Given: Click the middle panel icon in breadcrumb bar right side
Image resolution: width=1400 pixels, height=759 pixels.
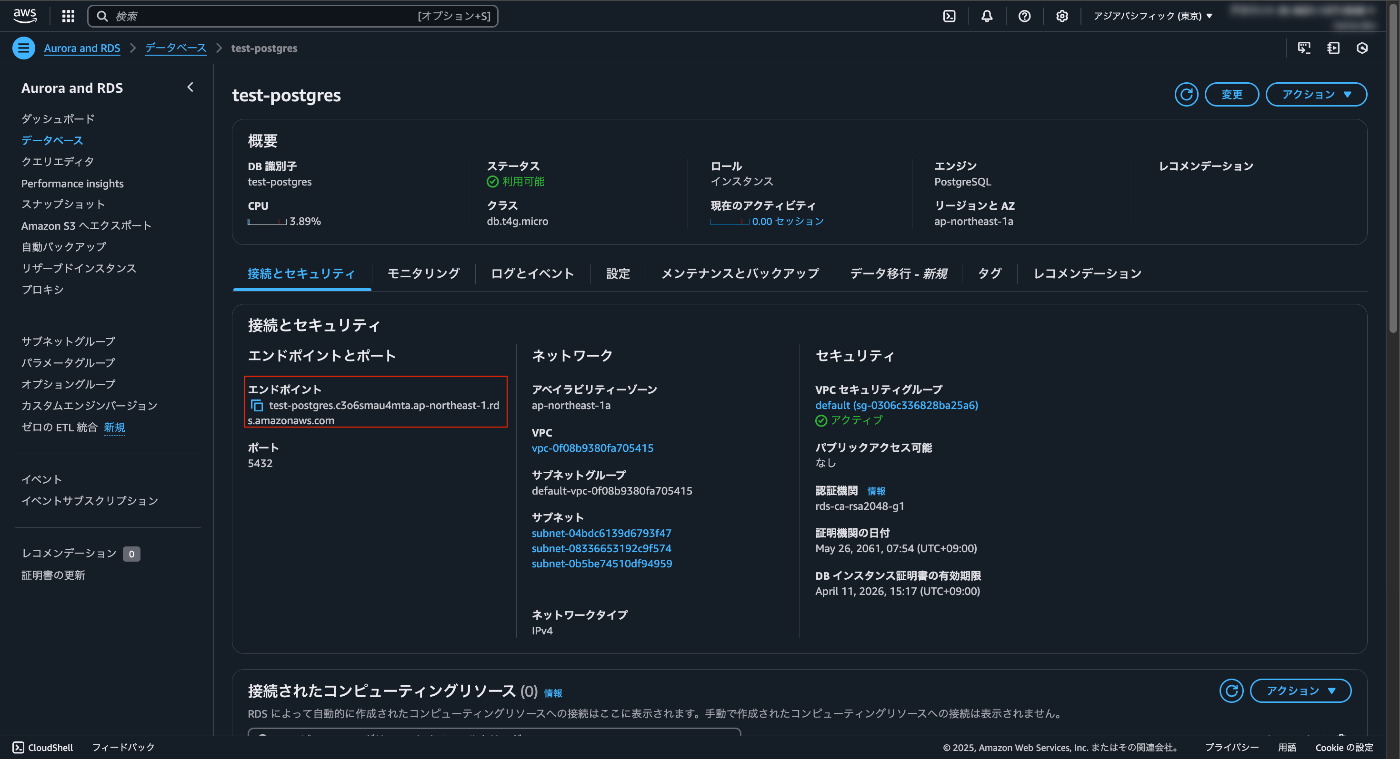Looking at the screenshot, I should click(x=1333, y=48).
